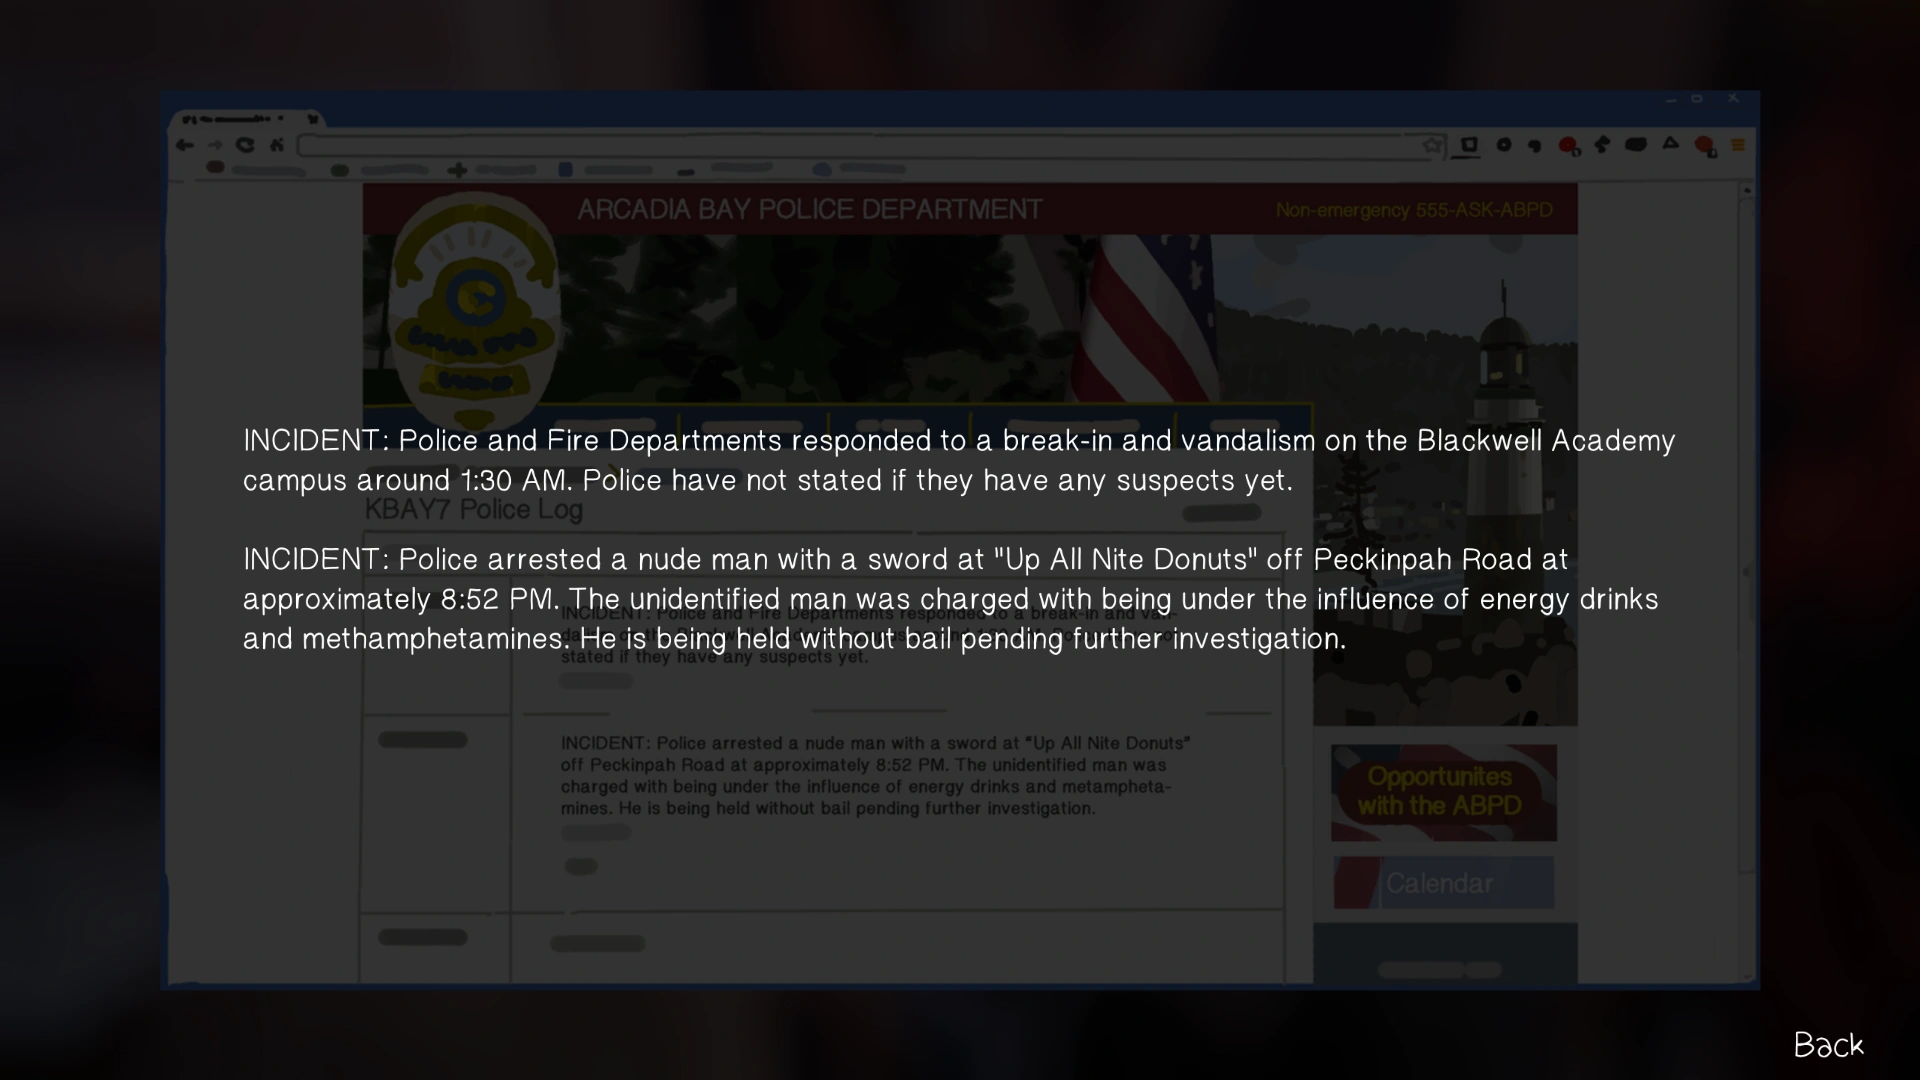Open Opportunities with the ABPD banner
The image size is (1920, 1080).
pos(1443,792)
